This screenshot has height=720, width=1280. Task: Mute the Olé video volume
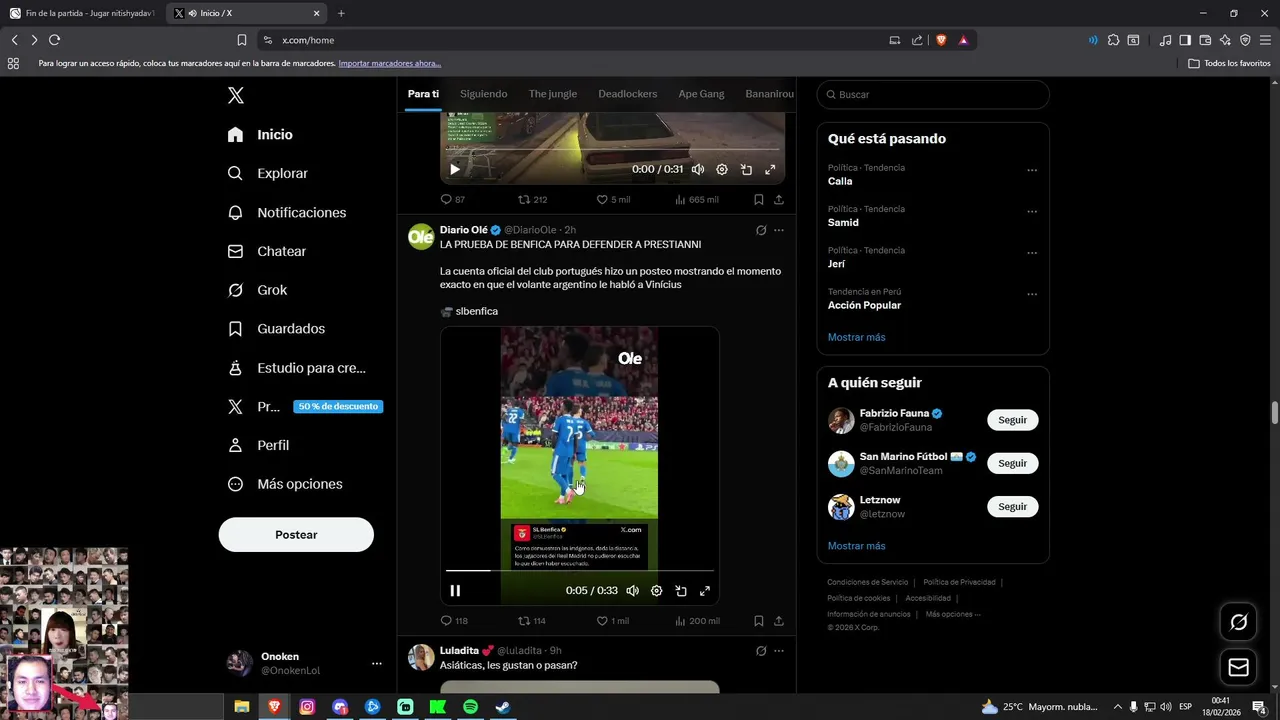tap(632, 591)
